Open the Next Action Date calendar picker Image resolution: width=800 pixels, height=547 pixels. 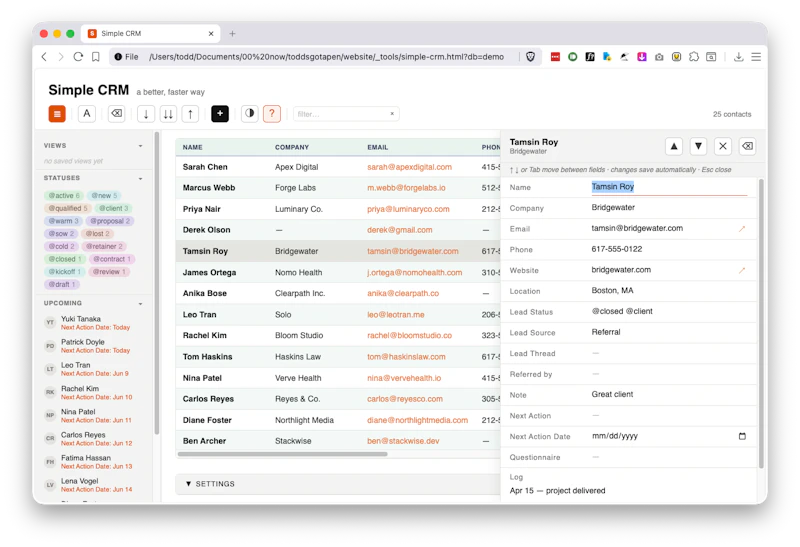tap(742, 436)
